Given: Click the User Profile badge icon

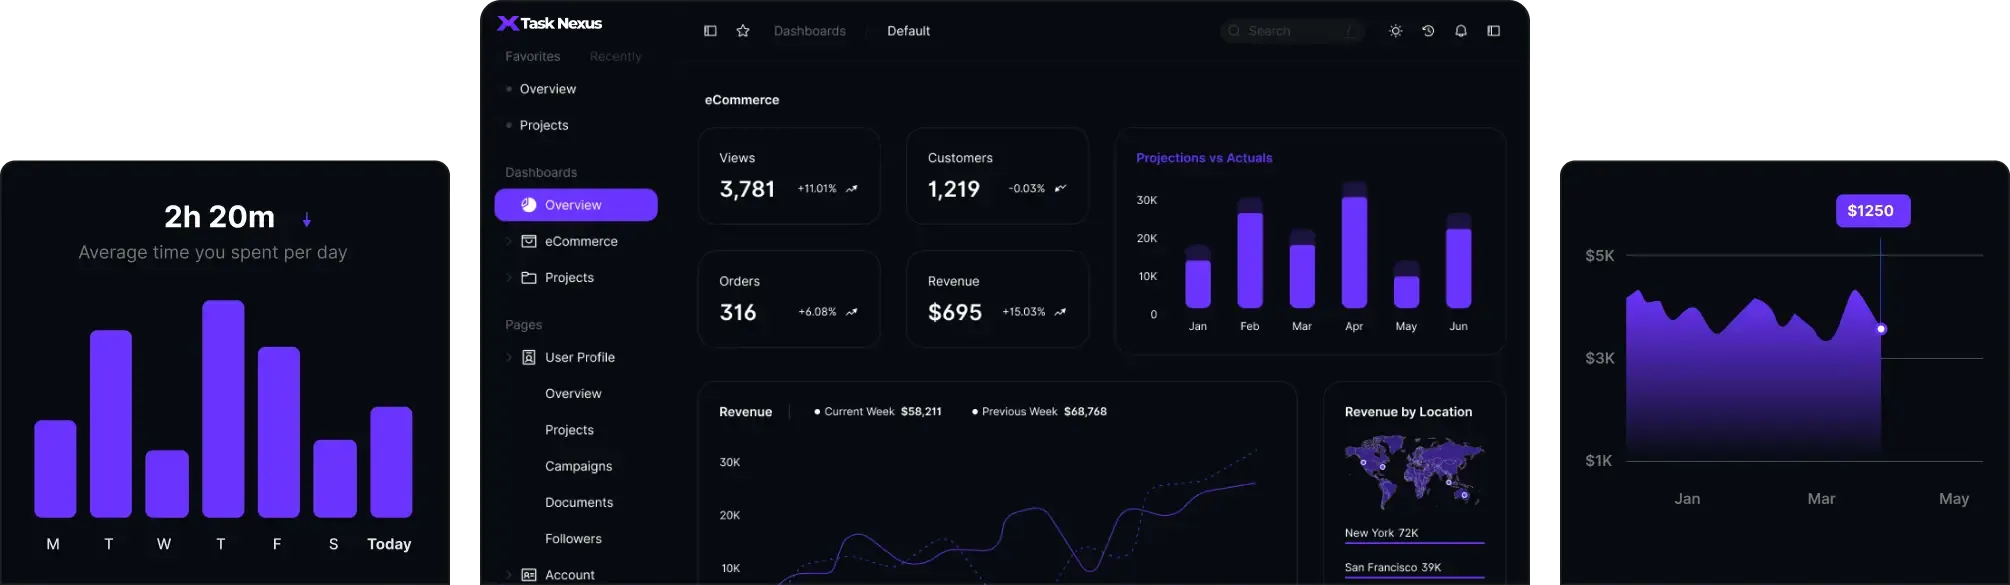Looking at the screenshot, I should tap(529, 357).
